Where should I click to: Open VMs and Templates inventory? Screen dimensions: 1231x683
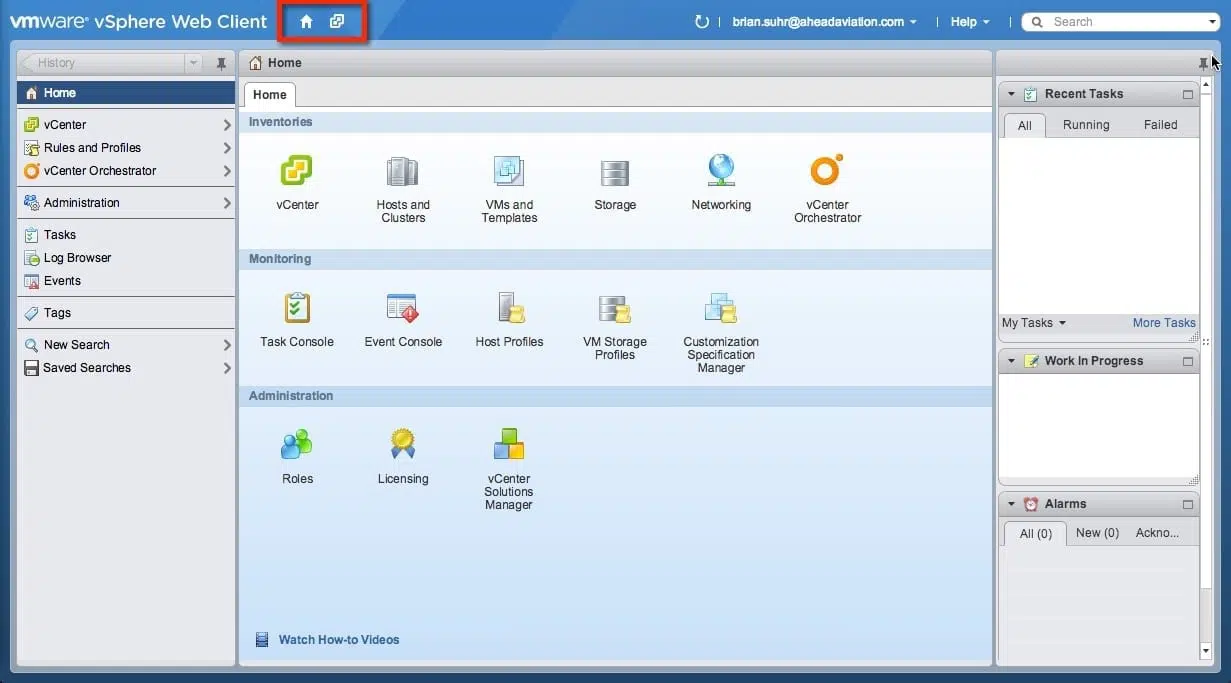(509, 172)
